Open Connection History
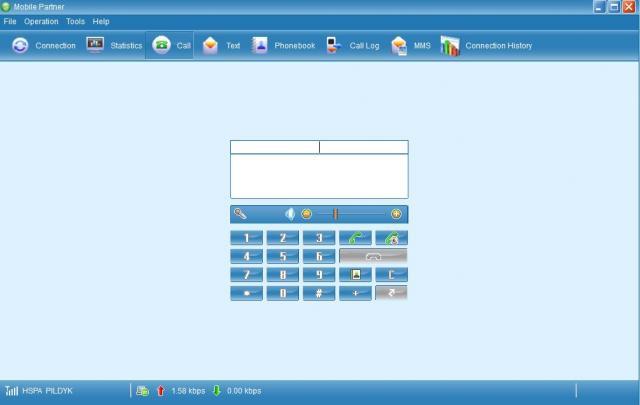640x405 pixels. point(487,46)
